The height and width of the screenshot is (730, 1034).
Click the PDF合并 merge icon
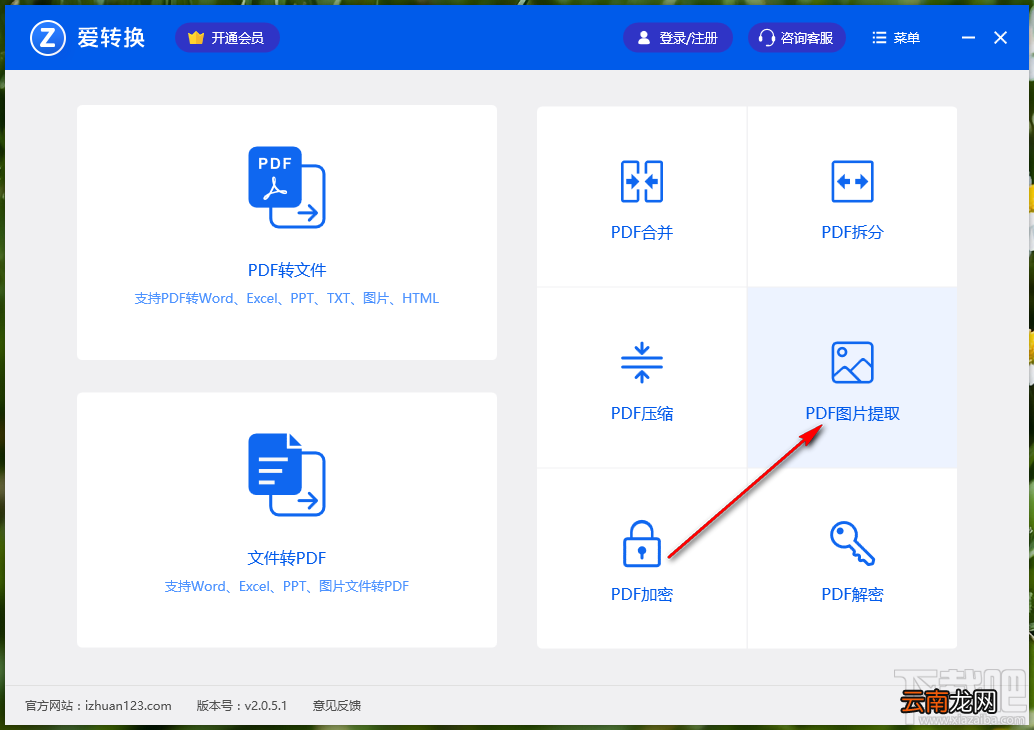642,181
